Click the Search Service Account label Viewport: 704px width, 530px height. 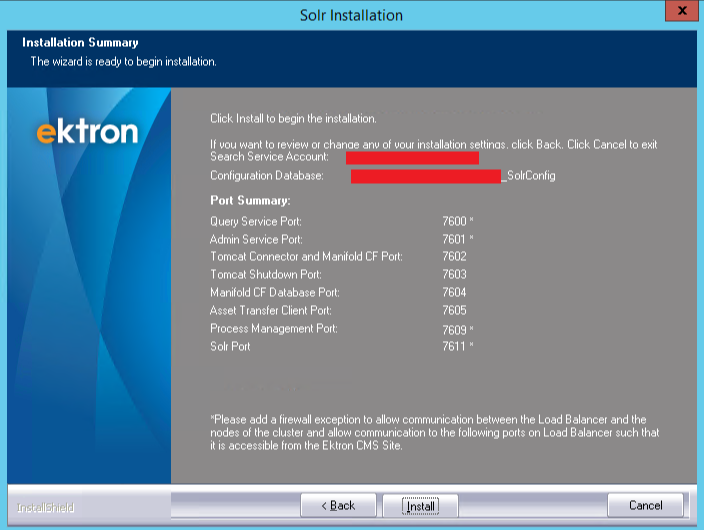(x=269, y=157)
